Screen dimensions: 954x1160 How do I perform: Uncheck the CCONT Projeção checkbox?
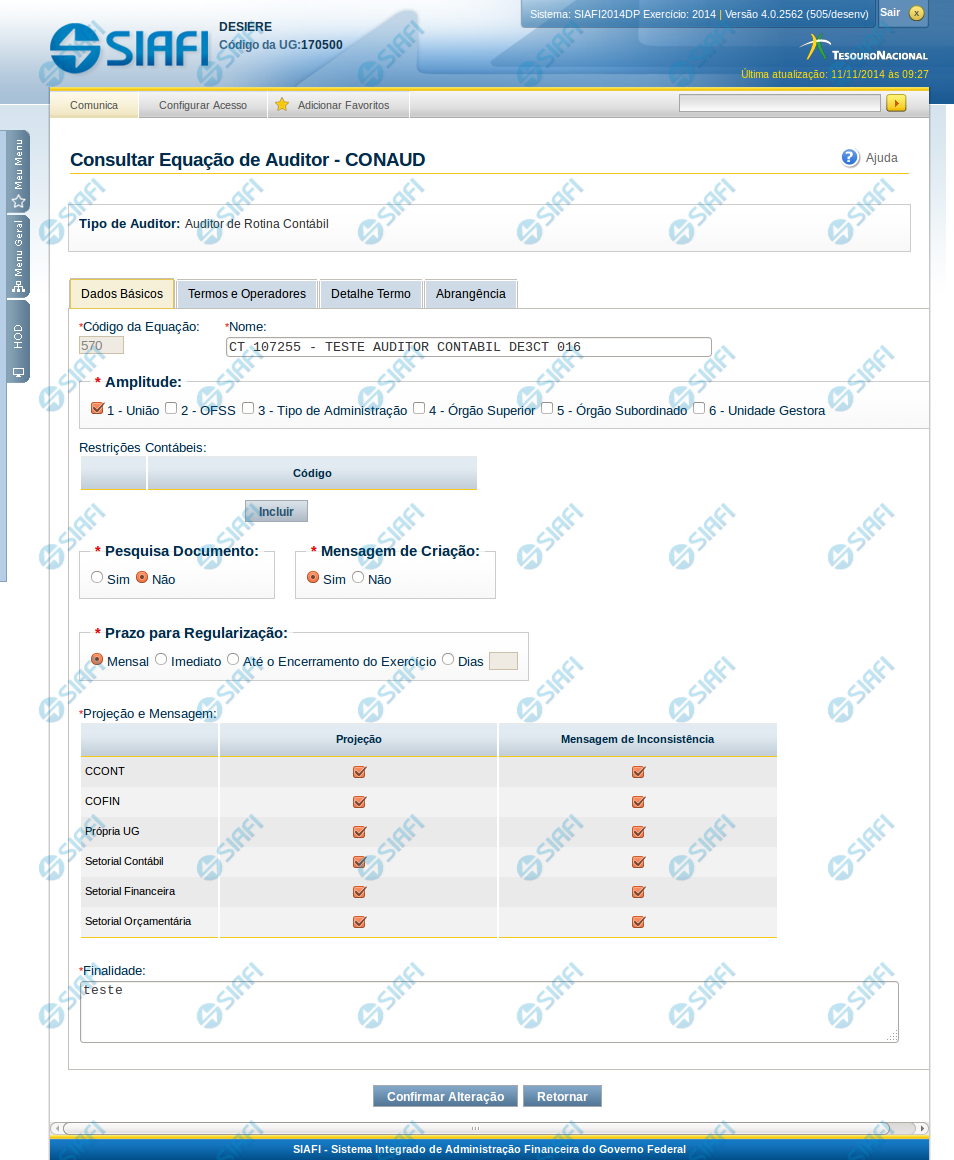(359, 772)
